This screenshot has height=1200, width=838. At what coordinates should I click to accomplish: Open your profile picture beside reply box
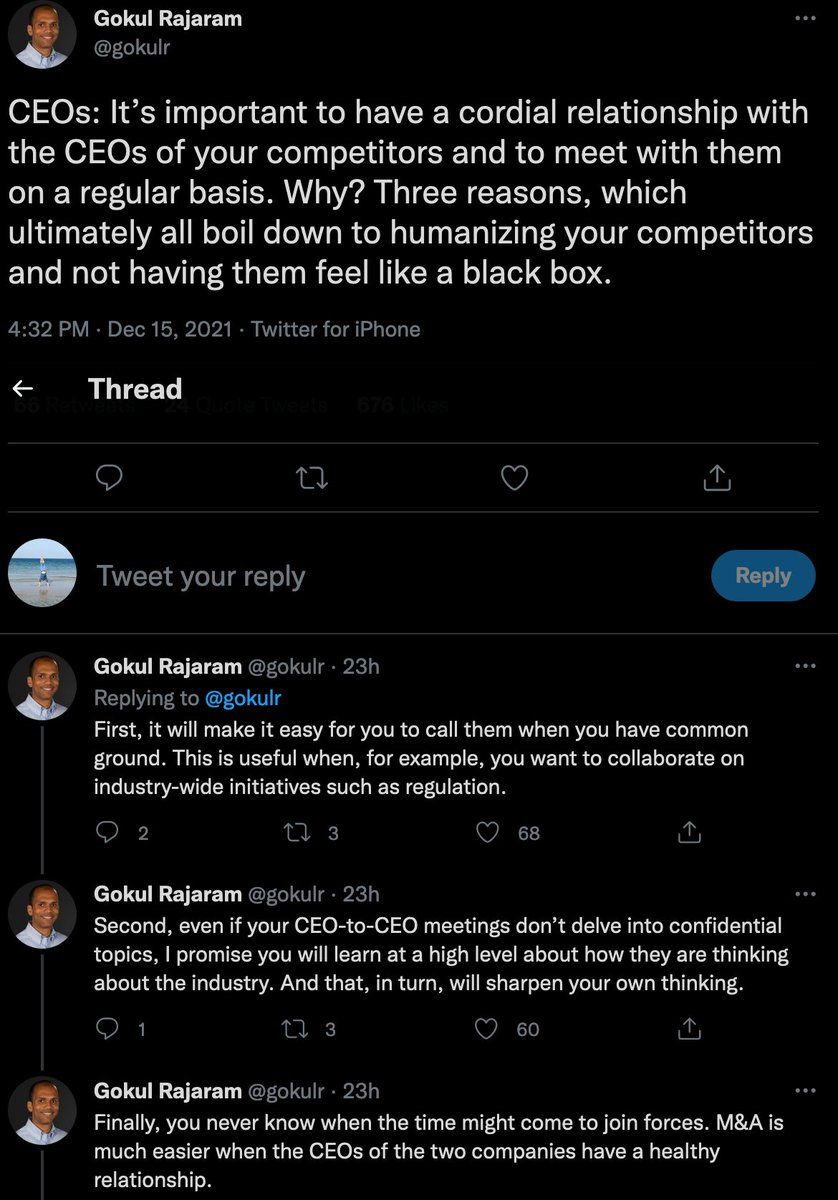(x=43, y=573)
